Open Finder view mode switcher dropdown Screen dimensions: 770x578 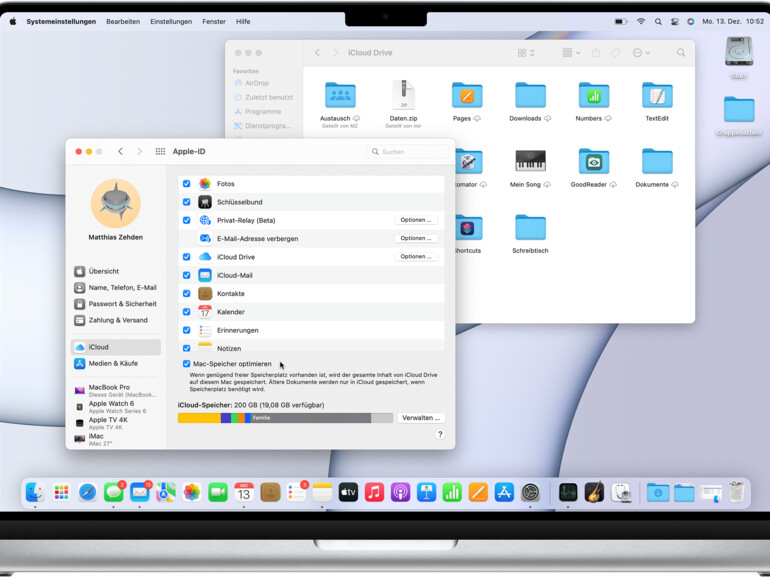tap(526, 53)
